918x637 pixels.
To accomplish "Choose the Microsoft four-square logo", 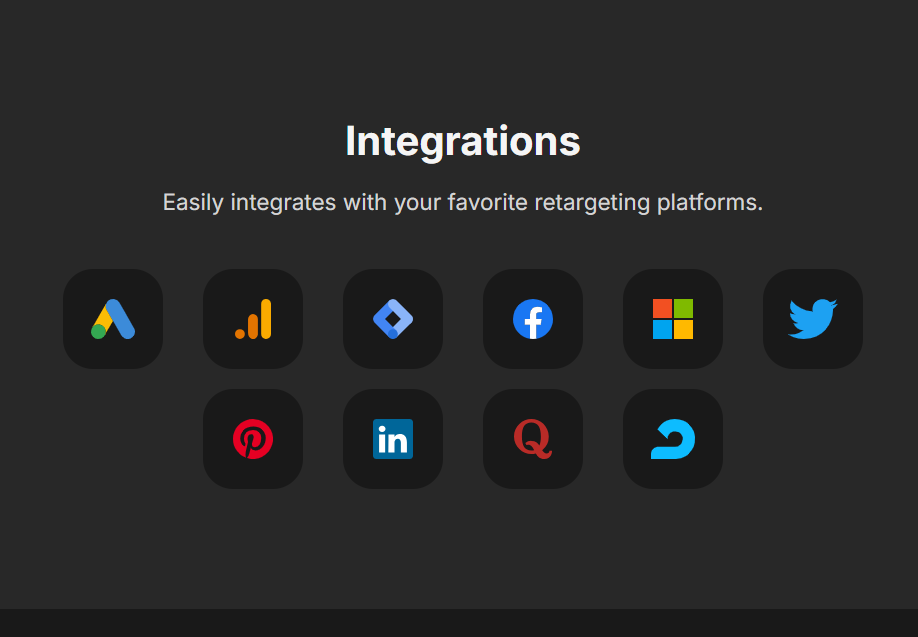I will click(673, 319).
